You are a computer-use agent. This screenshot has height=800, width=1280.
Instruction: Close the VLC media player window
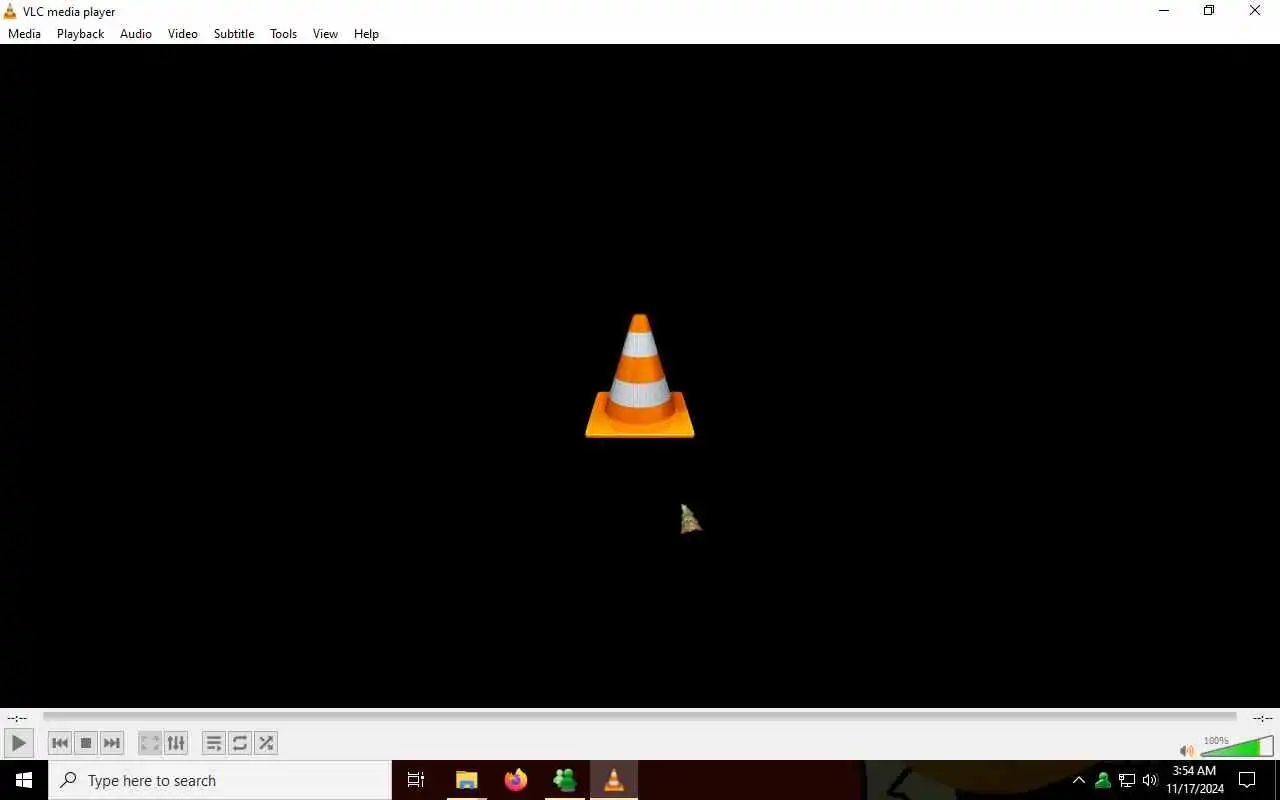click(1255, 11)
